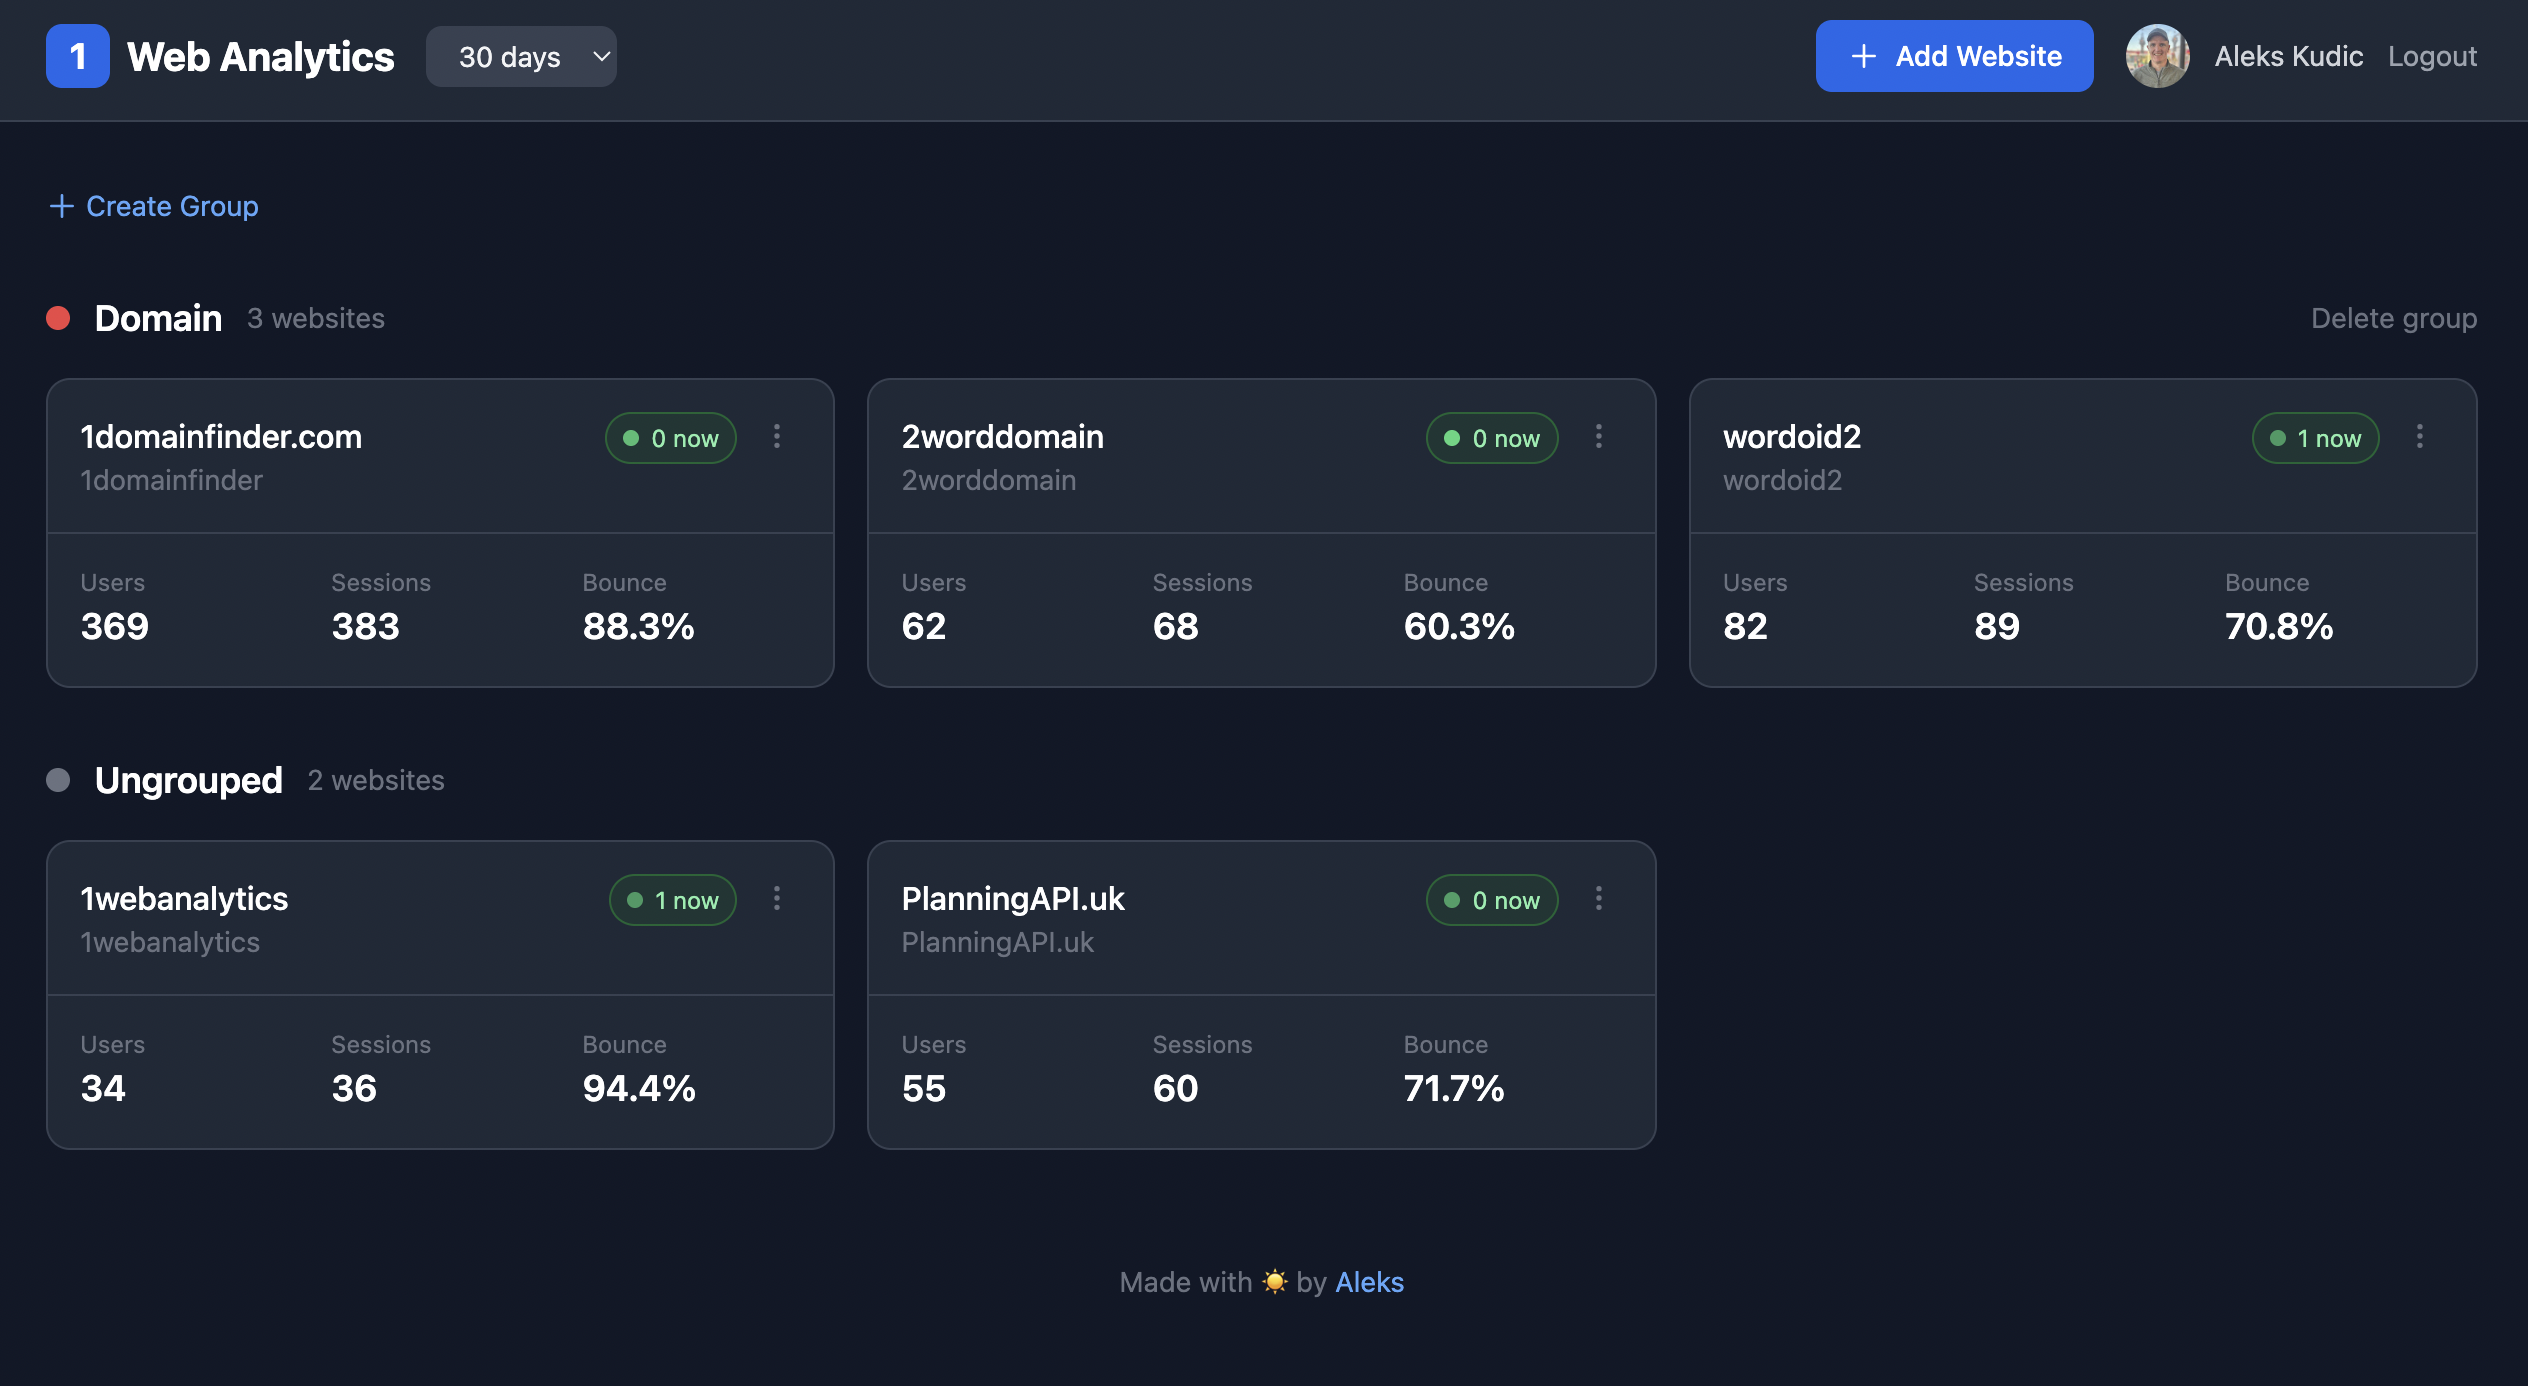The height and width of the screenshot is (1386, 2528).
Task: Click the Aleks link in the footer
Action: click(x=1369, y=1282)
